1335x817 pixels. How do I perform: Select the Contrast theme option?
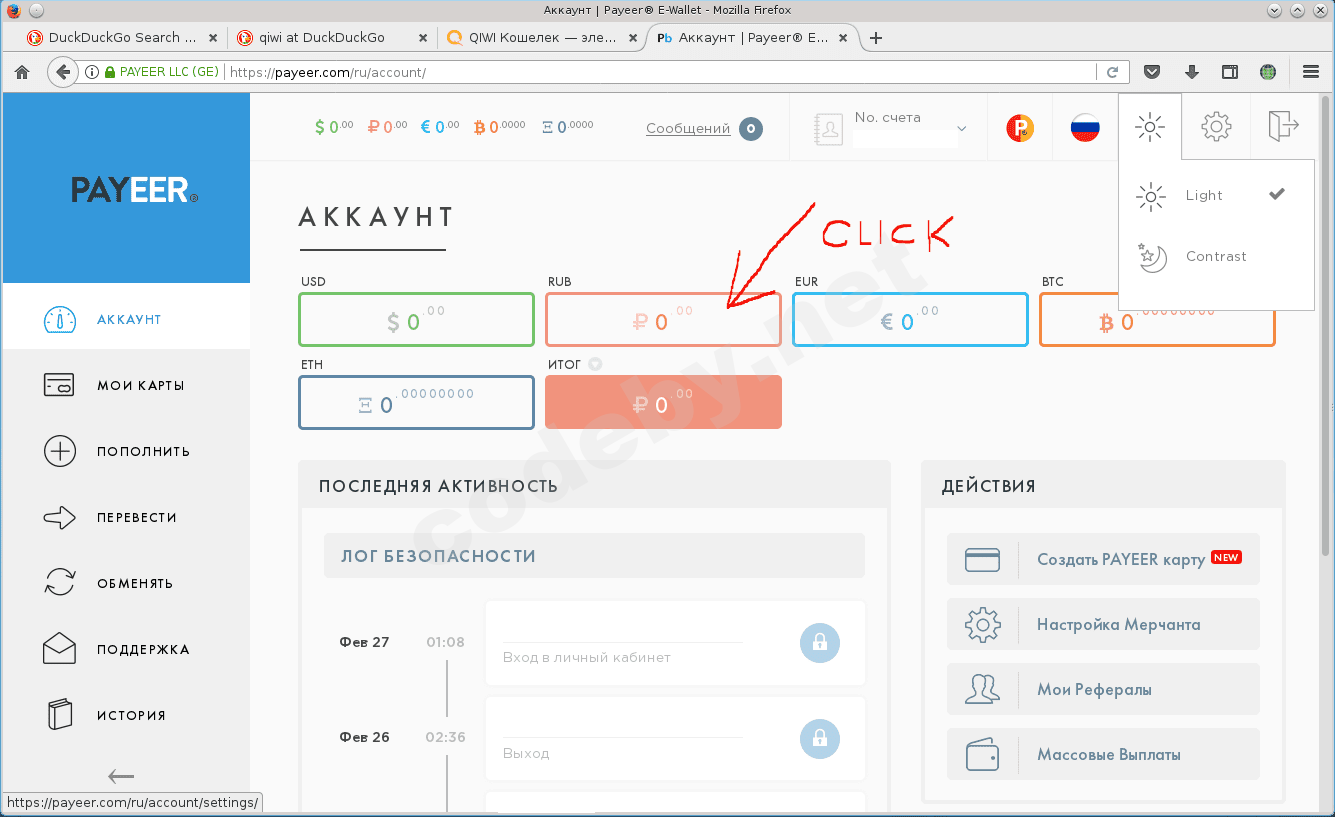click(x=1216, y=257)
